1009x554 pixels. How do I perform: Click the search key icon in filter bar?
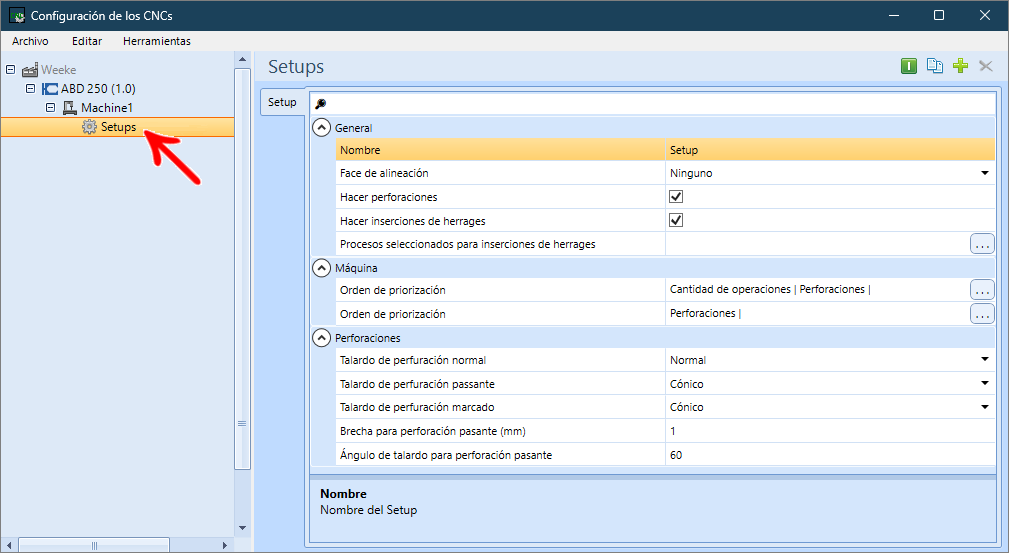[x=320, y=104]
